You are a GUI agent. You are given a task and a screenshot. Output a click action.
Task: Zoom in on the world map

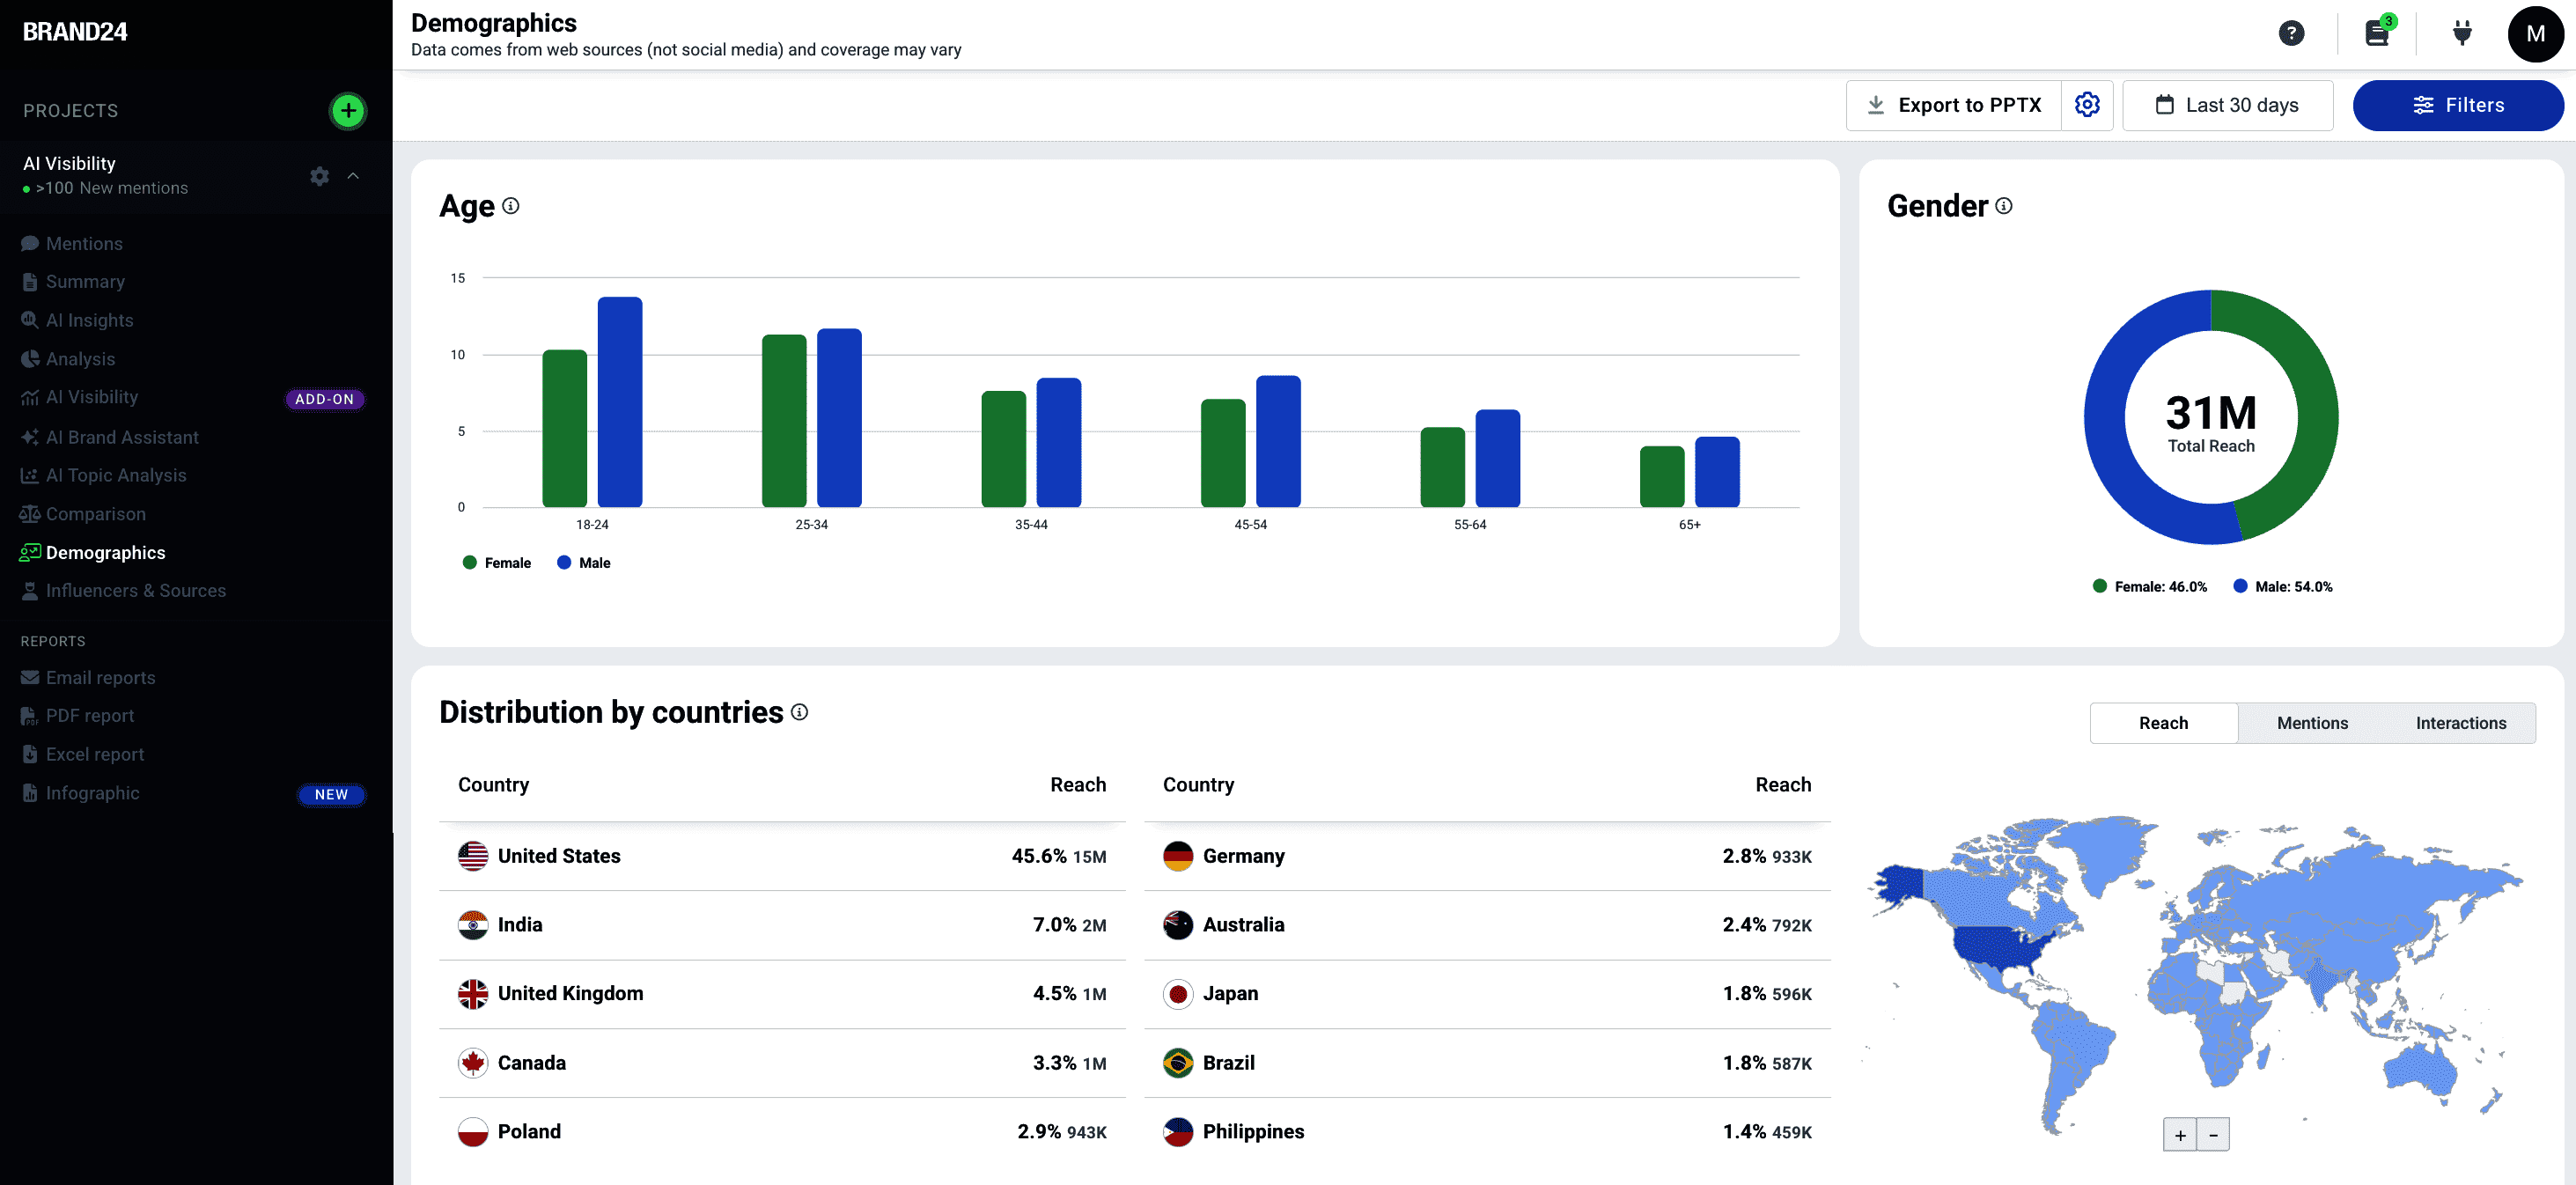click(x=2180, y=1135)
